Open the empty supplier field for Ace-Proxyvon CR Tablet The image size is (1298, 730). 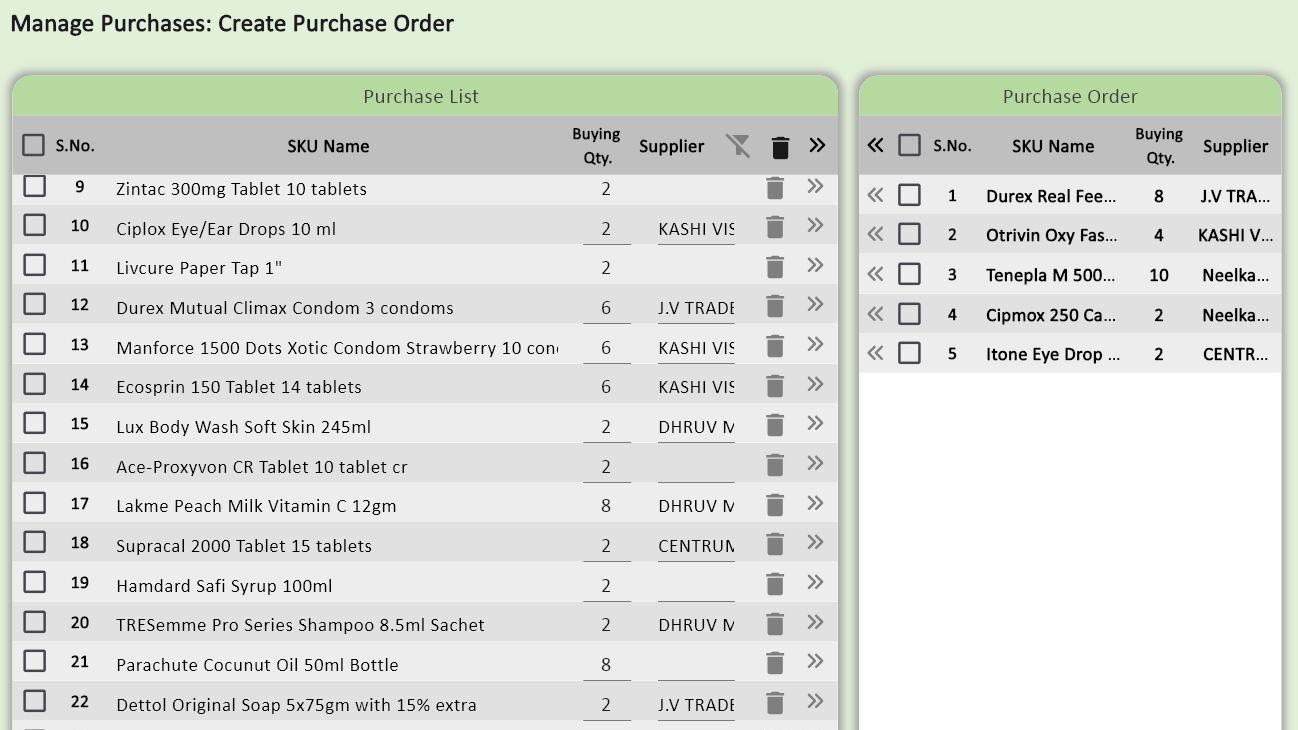point(696,467)
